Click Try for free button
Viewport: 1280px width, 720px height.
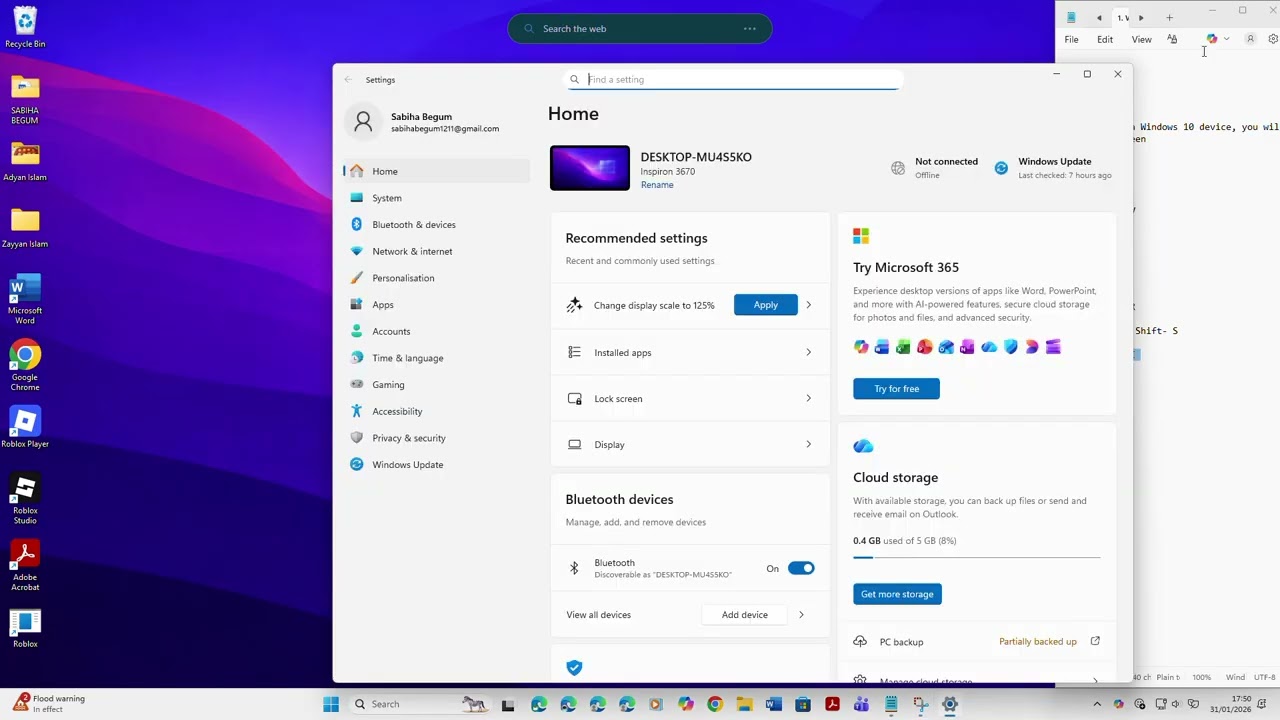point(896,389)
